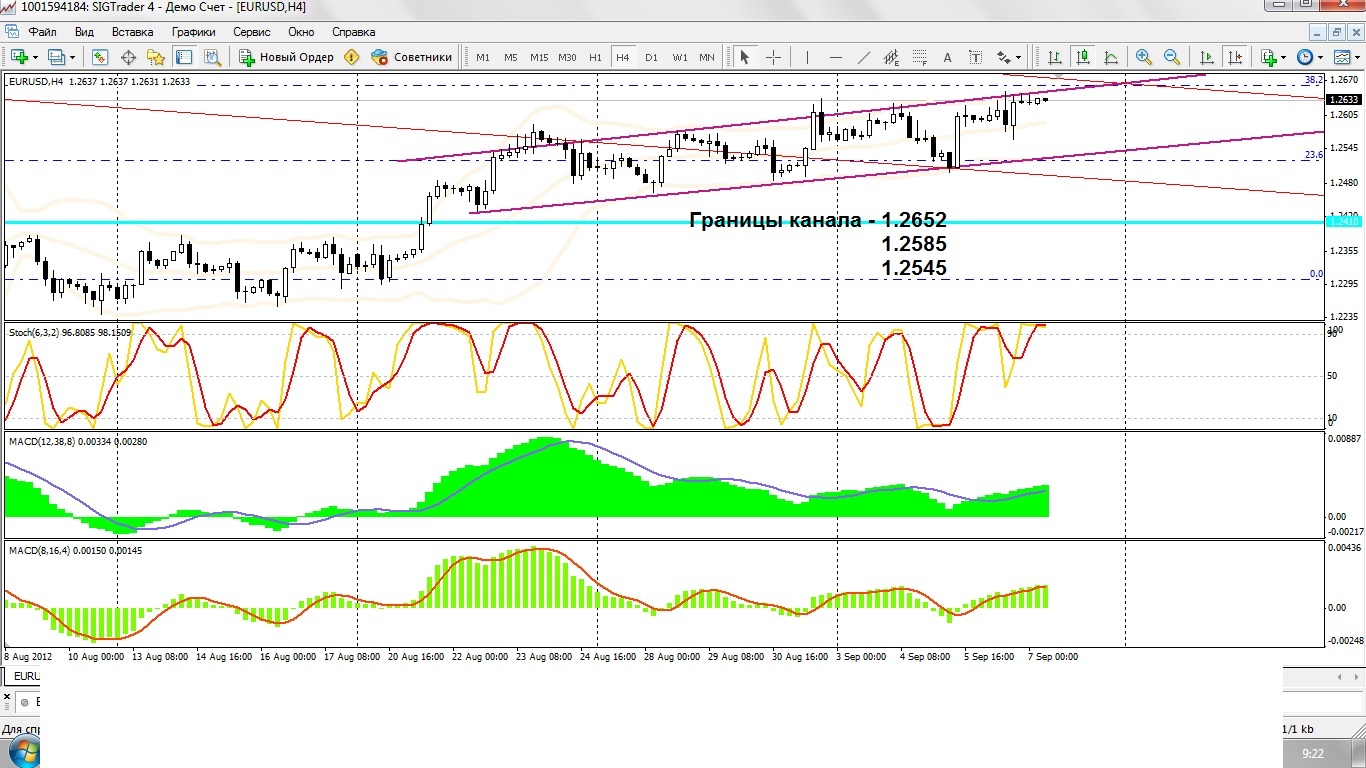This screenshot has height=768, width=1366.
Task: Open the Вставка menu
Action: coord(132,32)
